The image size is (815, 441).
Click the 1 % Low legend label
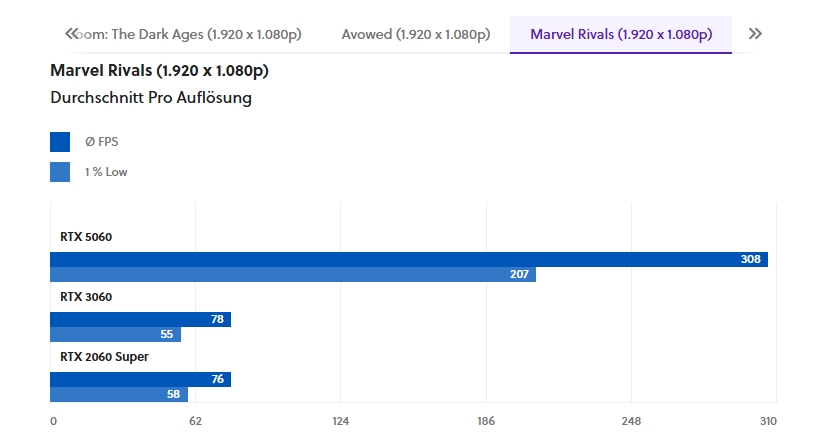point(106,172)
